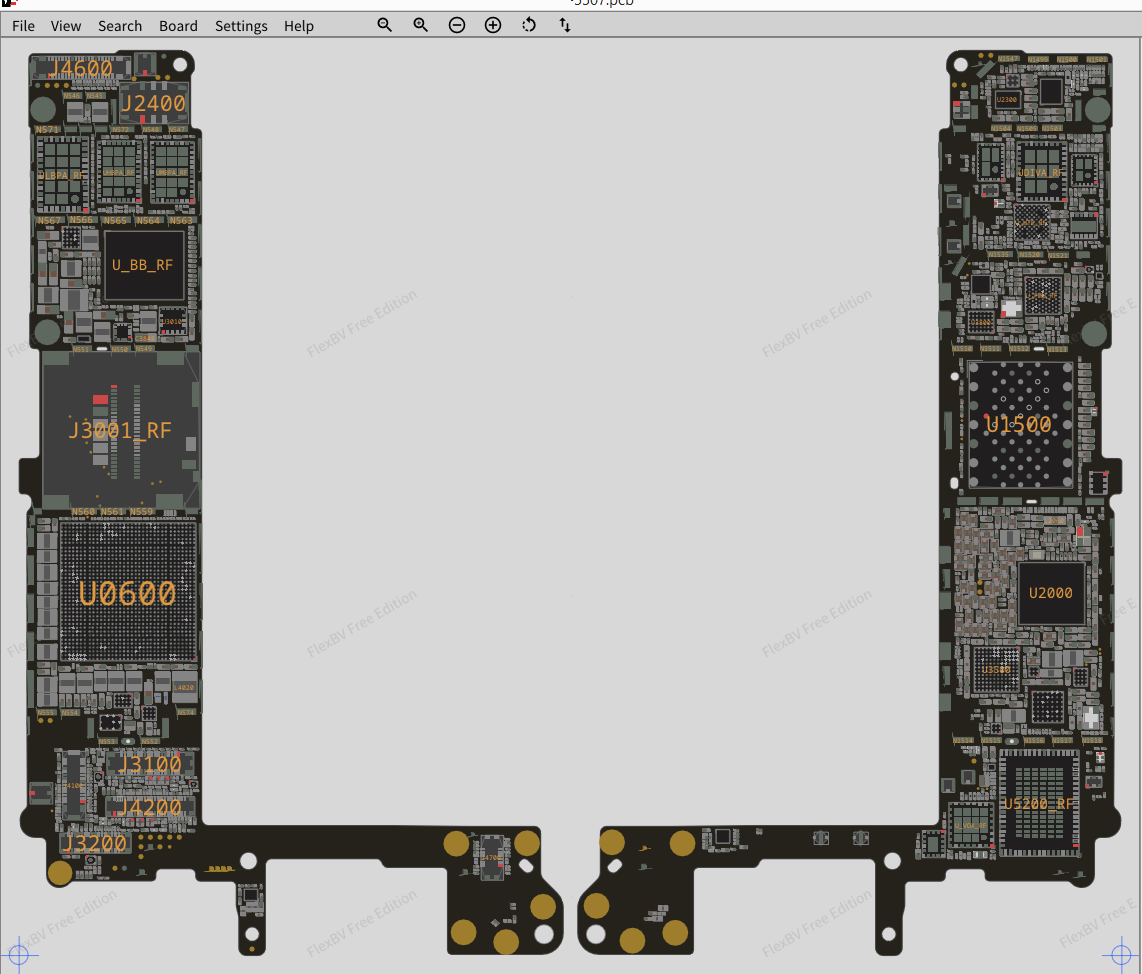Select the U2000 chip
The height and width of the screenshot is (974, 1142).
[x=1050, y=593]
